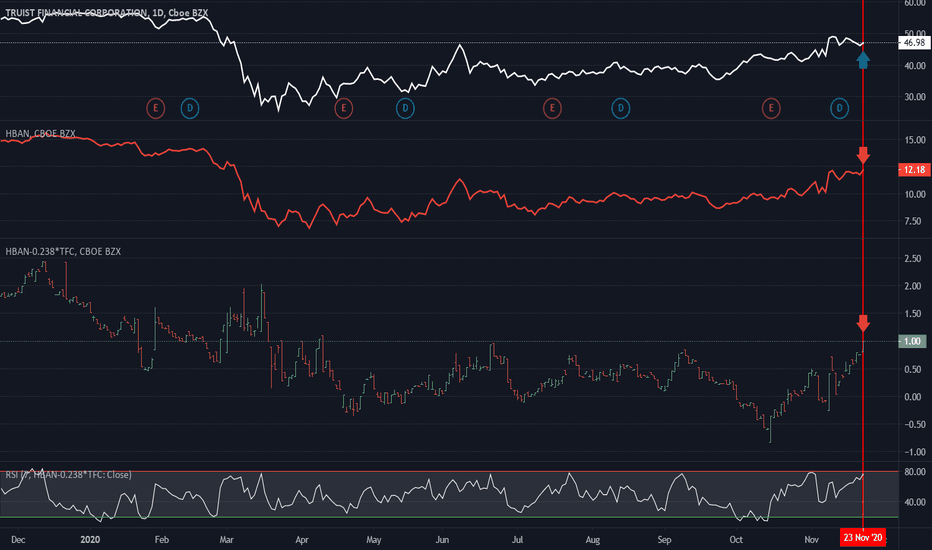Viewport: 932px width, 550px height.
Task: Open the late-January earnings E marker
Action: click(x=156, y=108)
